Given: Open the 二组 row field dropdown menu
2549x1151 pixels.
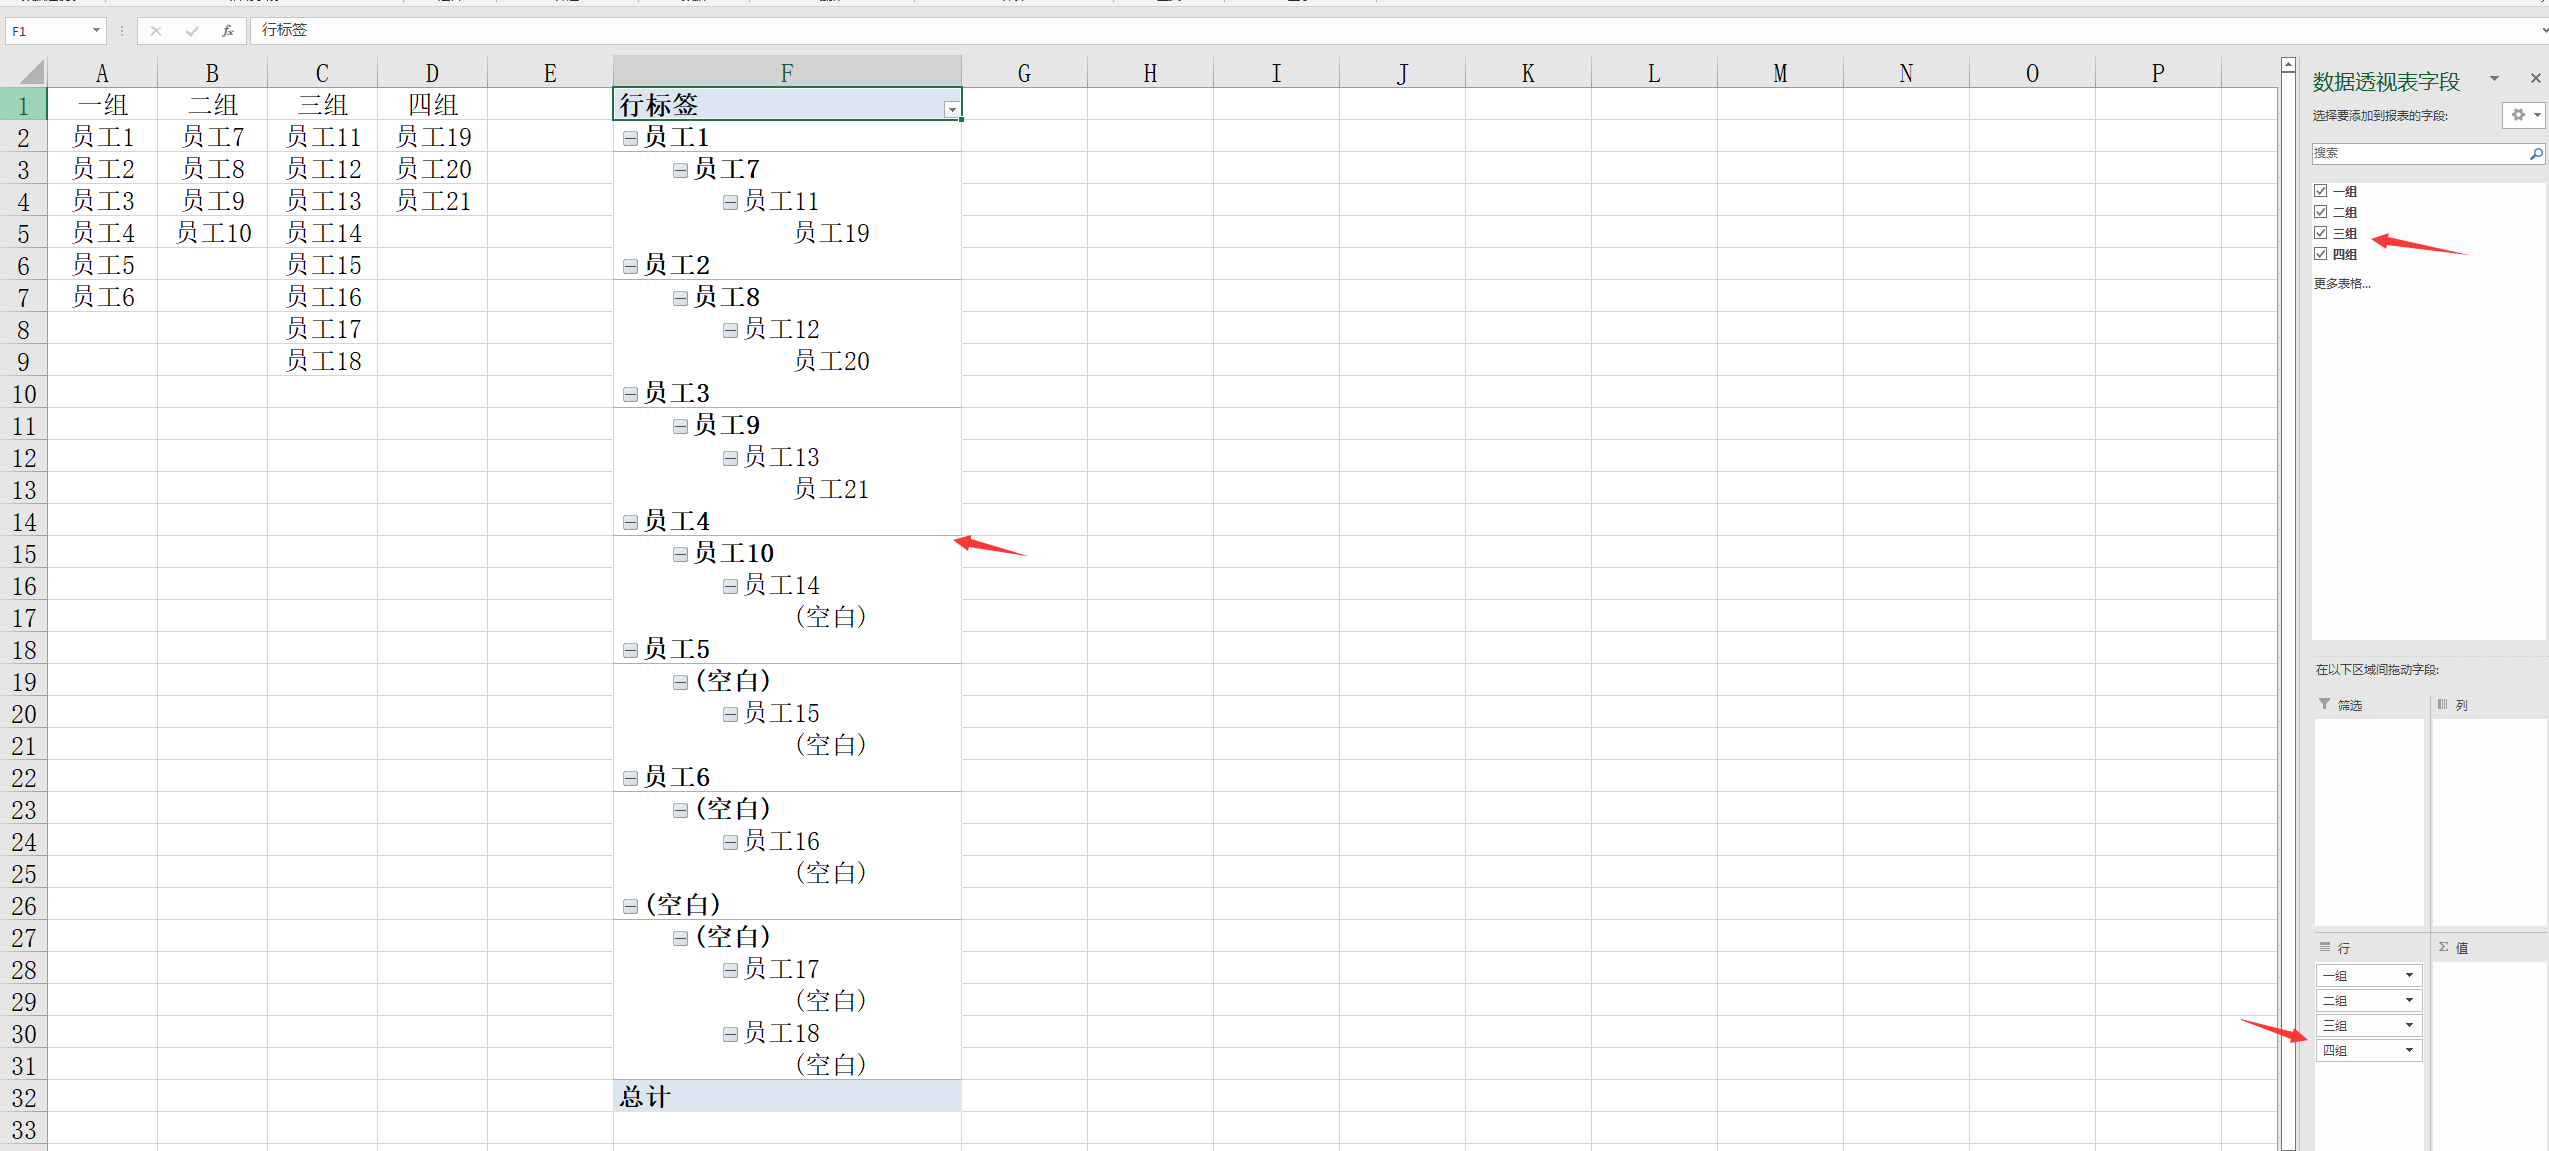Looking at the screenshot, I should [2409, 1000].
